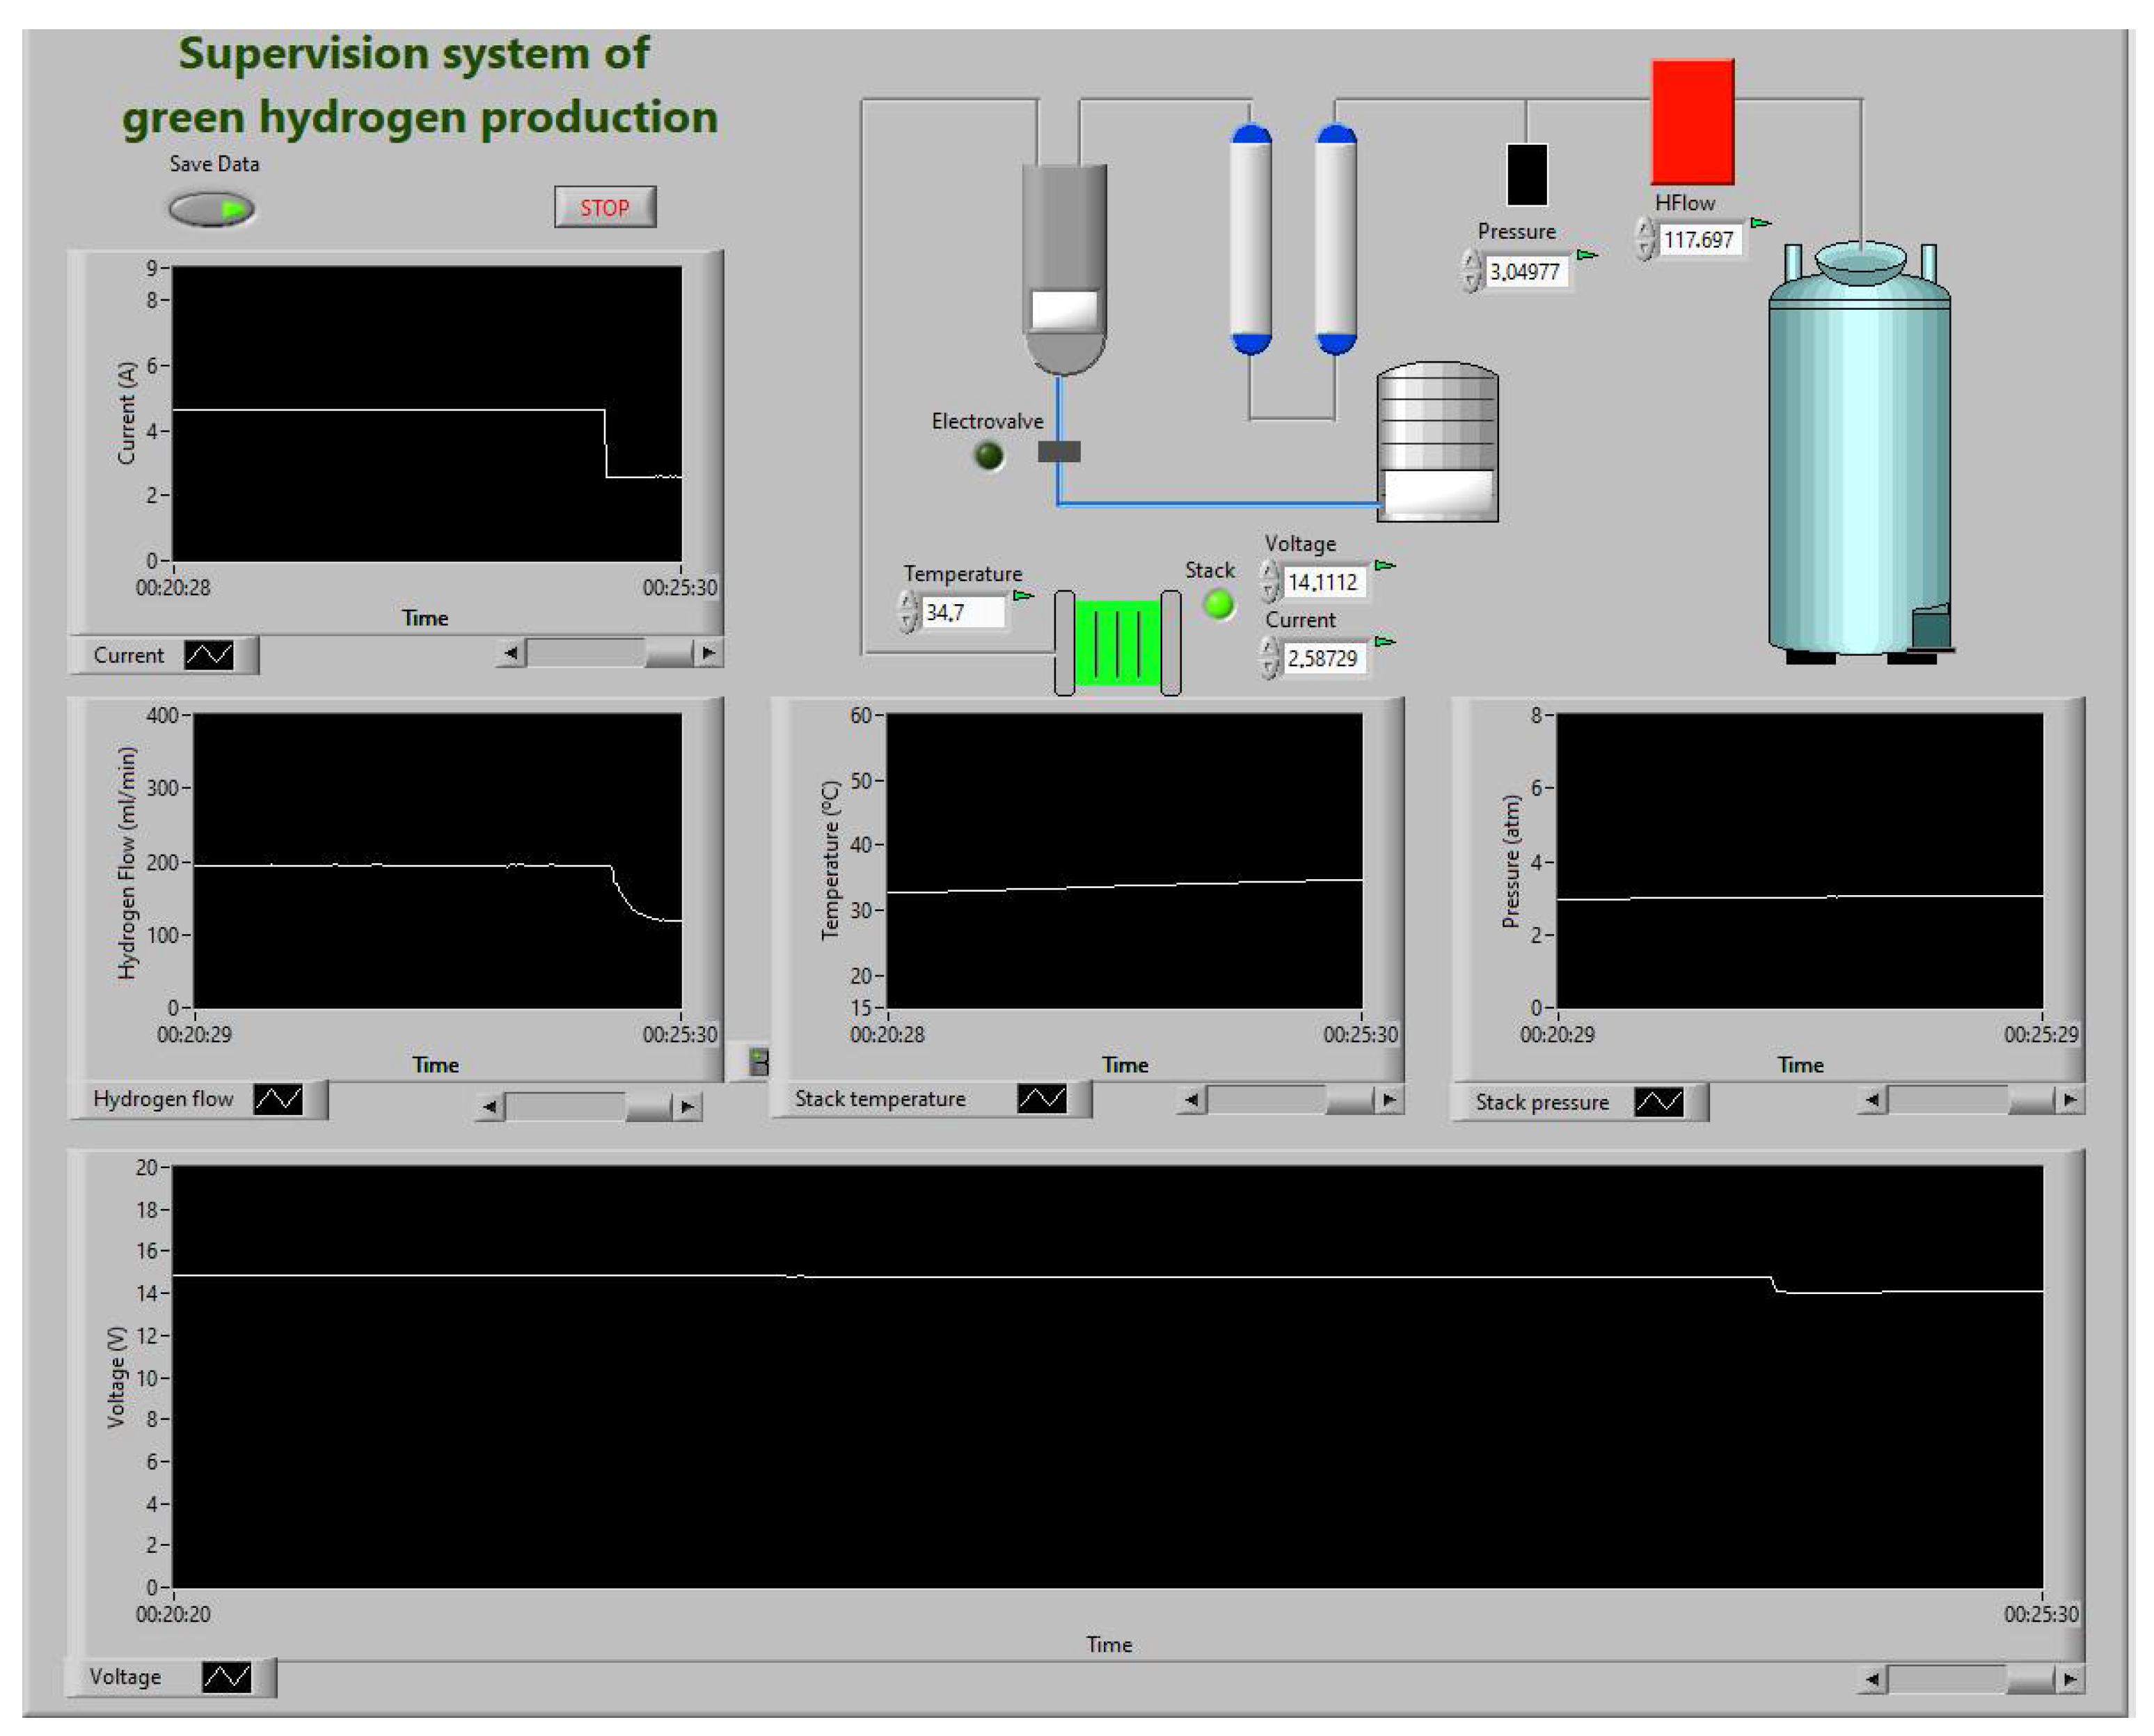Click the Hydrogen flow plot legend icon
Image resolution: width=2154 pixels, height=1736 pixels.
point(277,1100)
